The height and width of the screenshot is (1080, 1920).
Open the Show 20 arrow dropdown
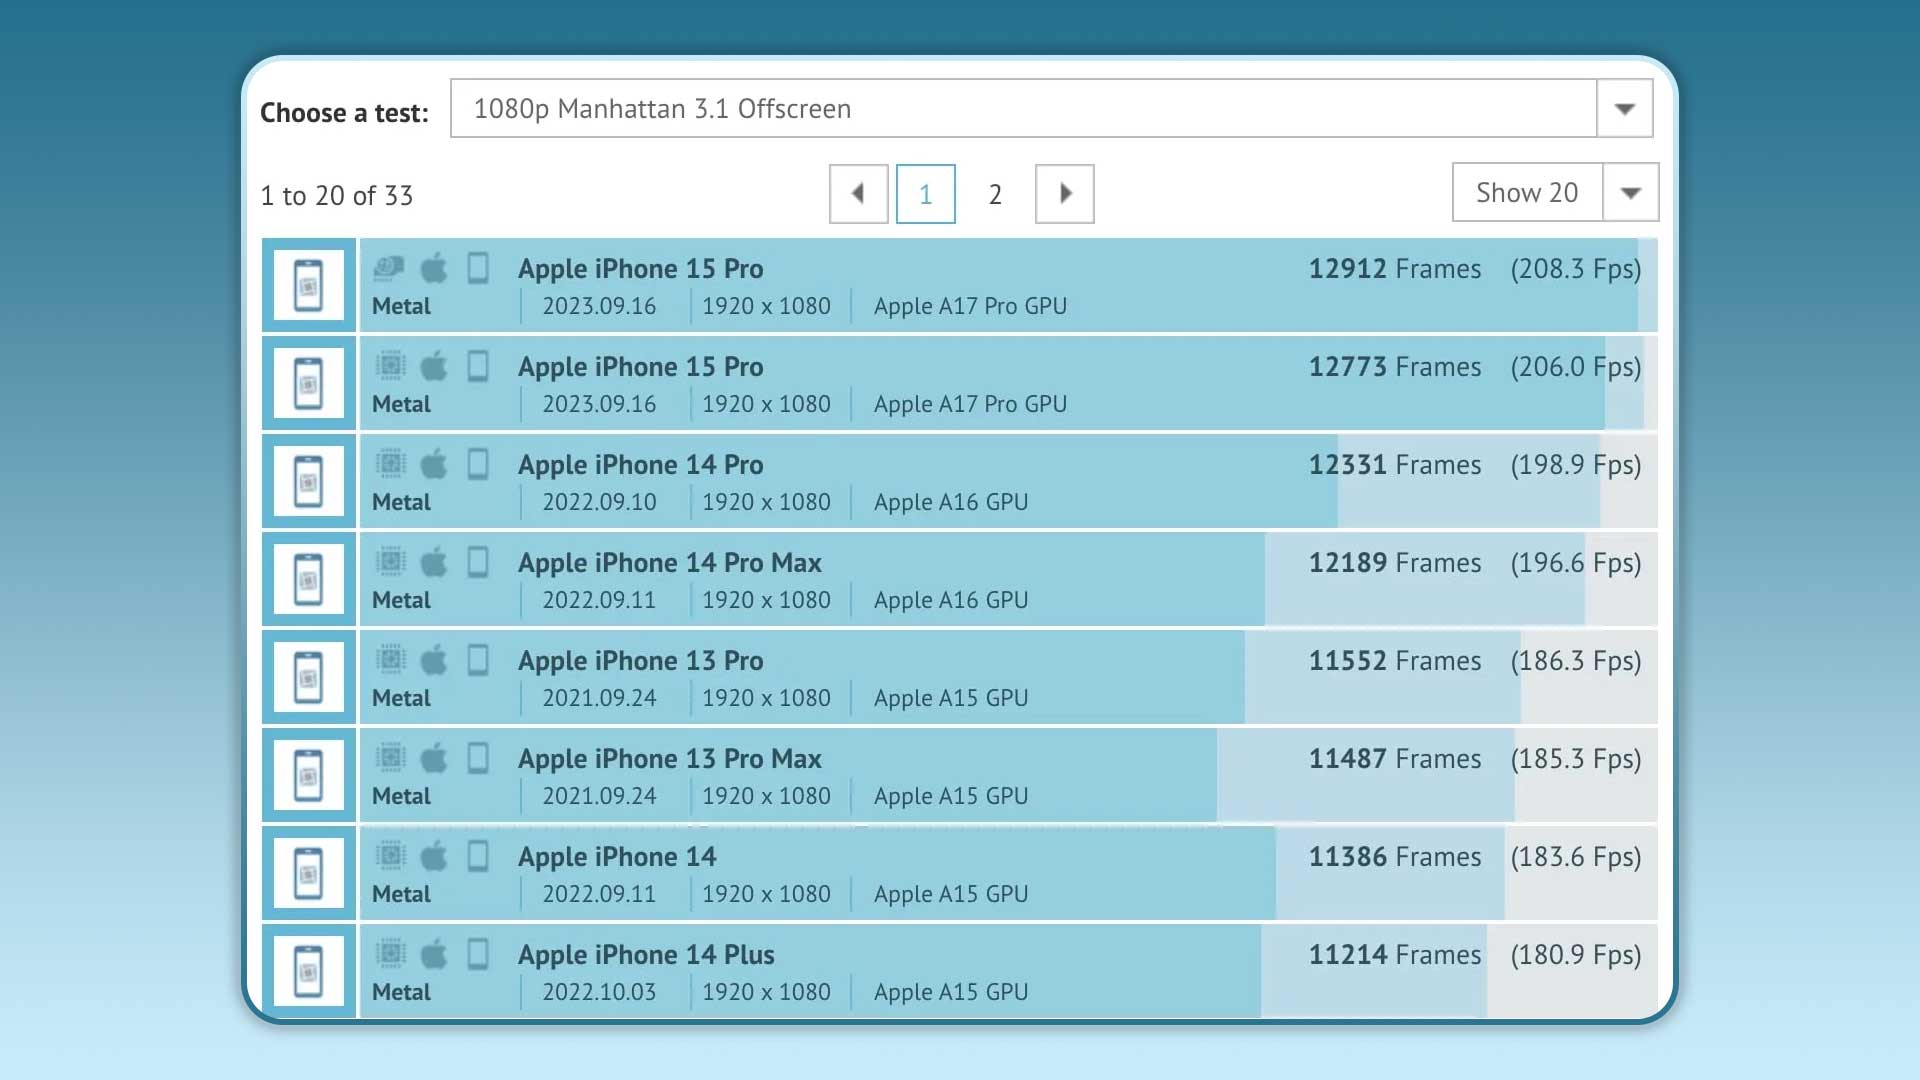pyautogui.click(x=1630, y=192)
